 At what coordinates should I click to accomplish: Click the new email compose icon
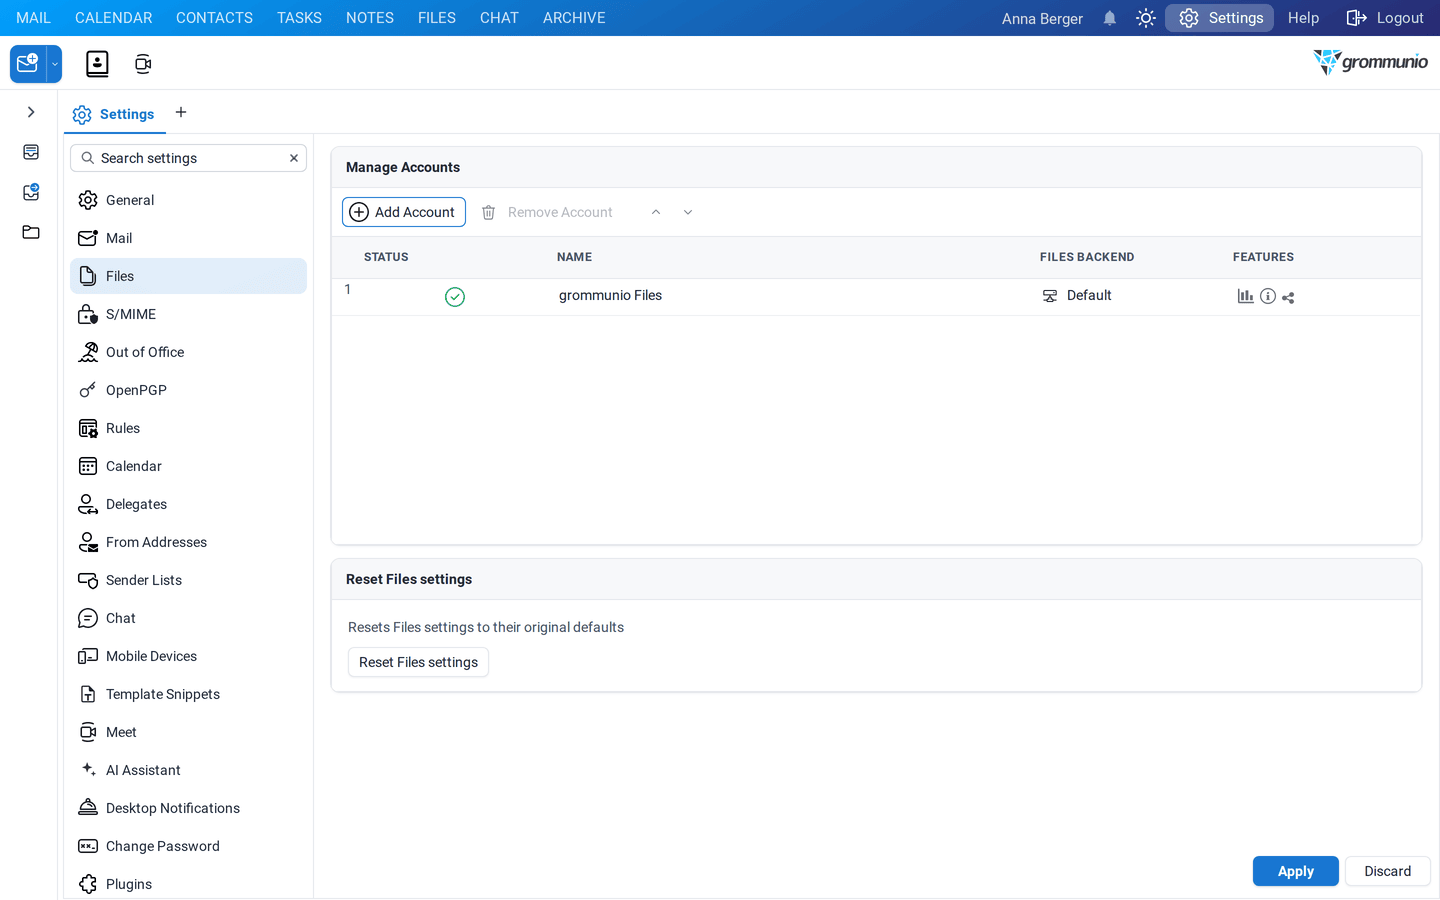pyautogui.click(x=28, y=64)
